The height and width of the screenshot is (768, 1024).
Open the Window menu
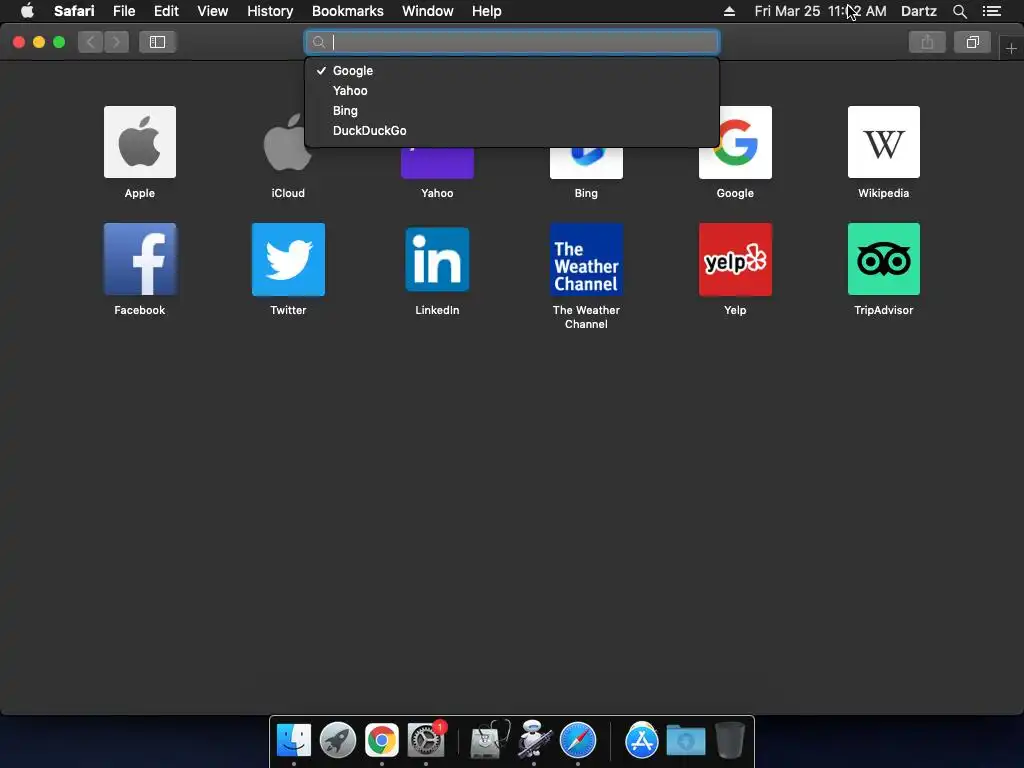(x=428, y=11)
